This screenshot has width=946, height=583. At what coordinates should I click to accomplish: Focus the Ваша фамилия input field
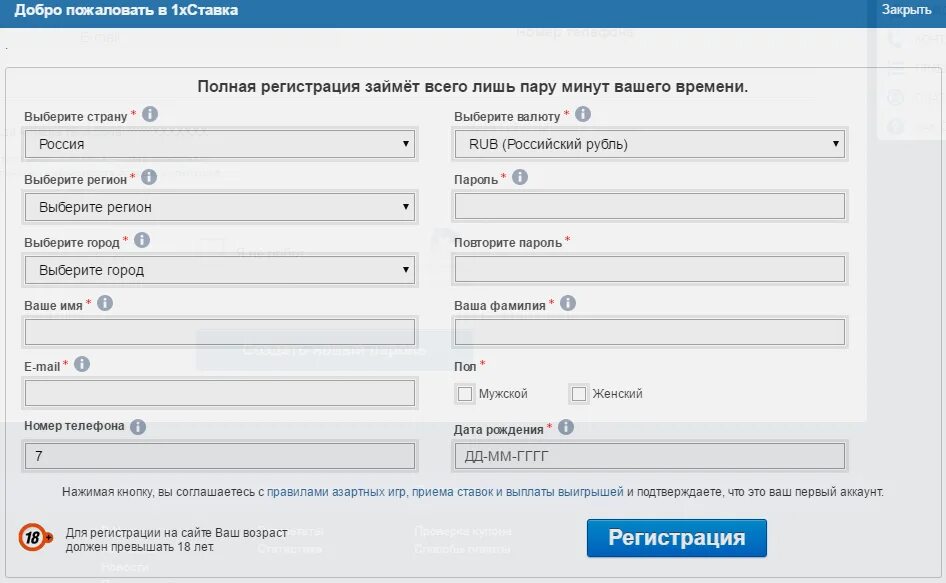649,332
